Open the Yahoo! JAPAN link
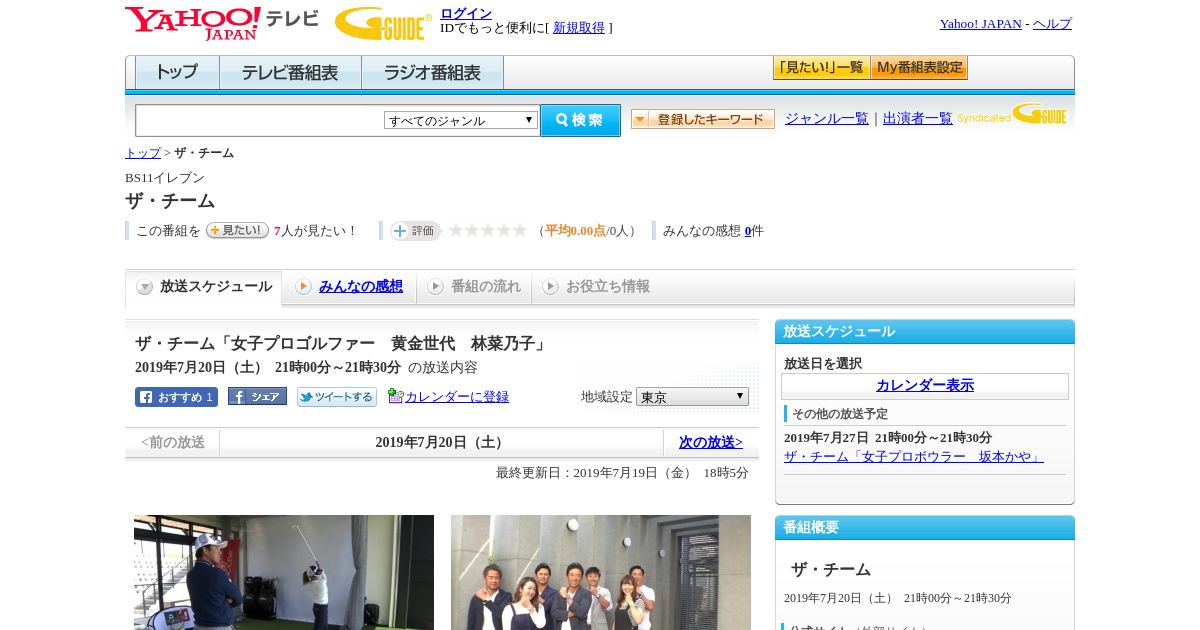The width and height of the screenshot is (1200, 630). click(x=981, y=24)
